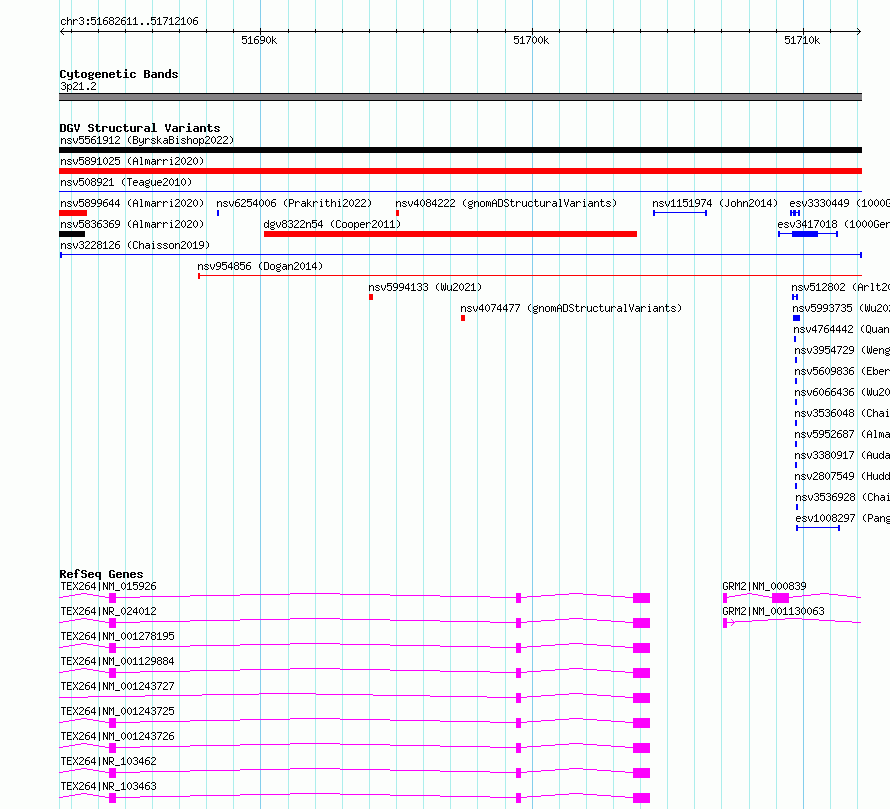Open nsv6254006 (Prakrithi2022) variant
This screenshot has width=890, height=809.
click(x=294, y=203)
